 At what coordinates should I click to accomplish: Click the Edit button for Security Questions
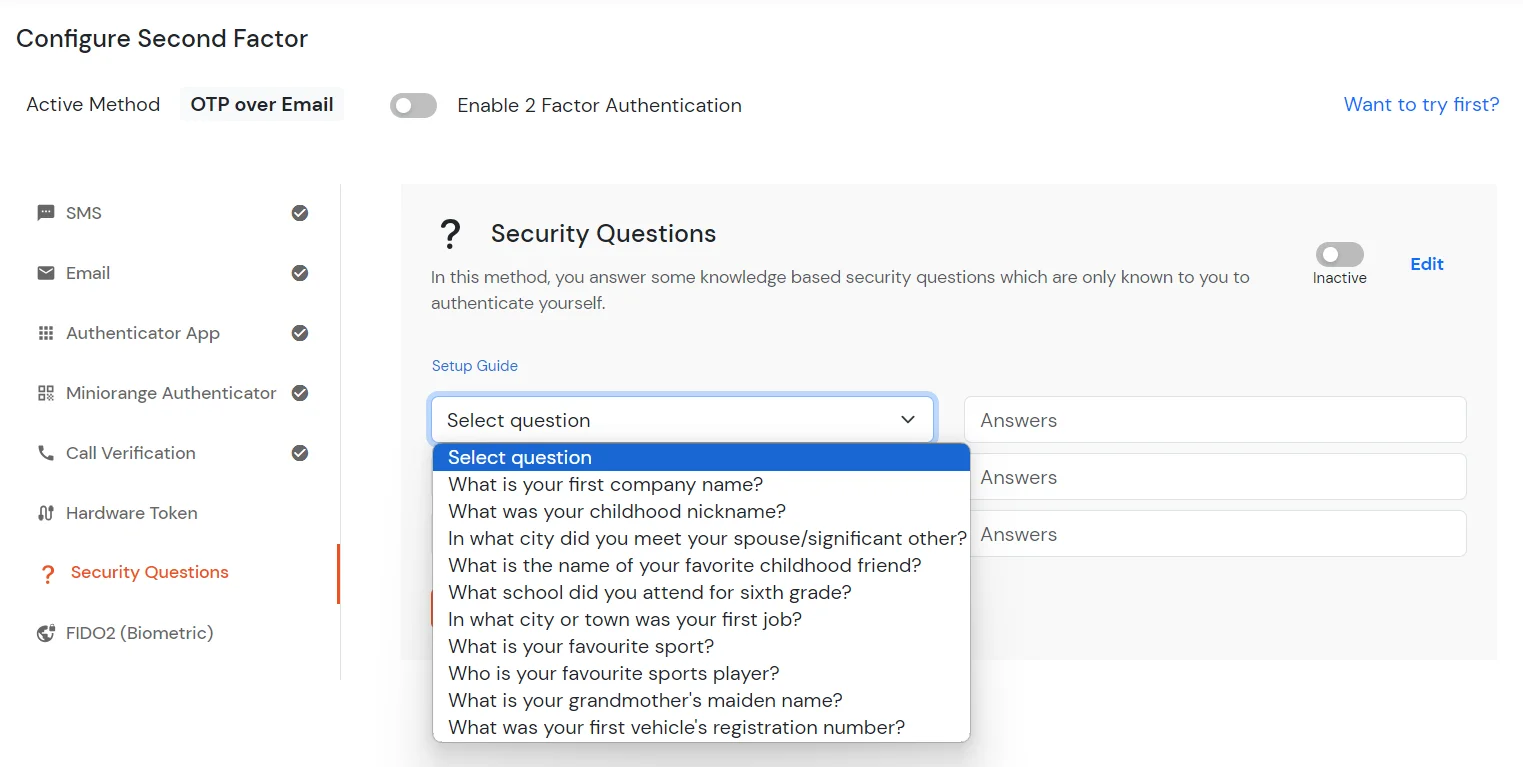coord(1426,264)
